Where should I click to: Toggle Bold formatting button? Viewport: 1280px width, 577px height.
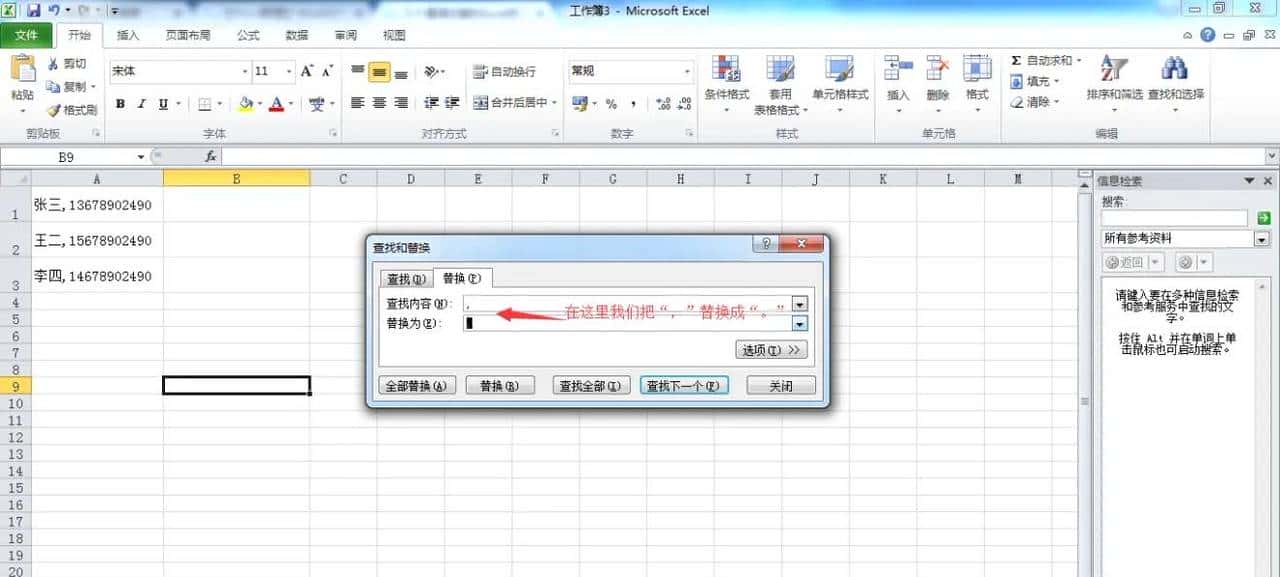tap(120, 104)
